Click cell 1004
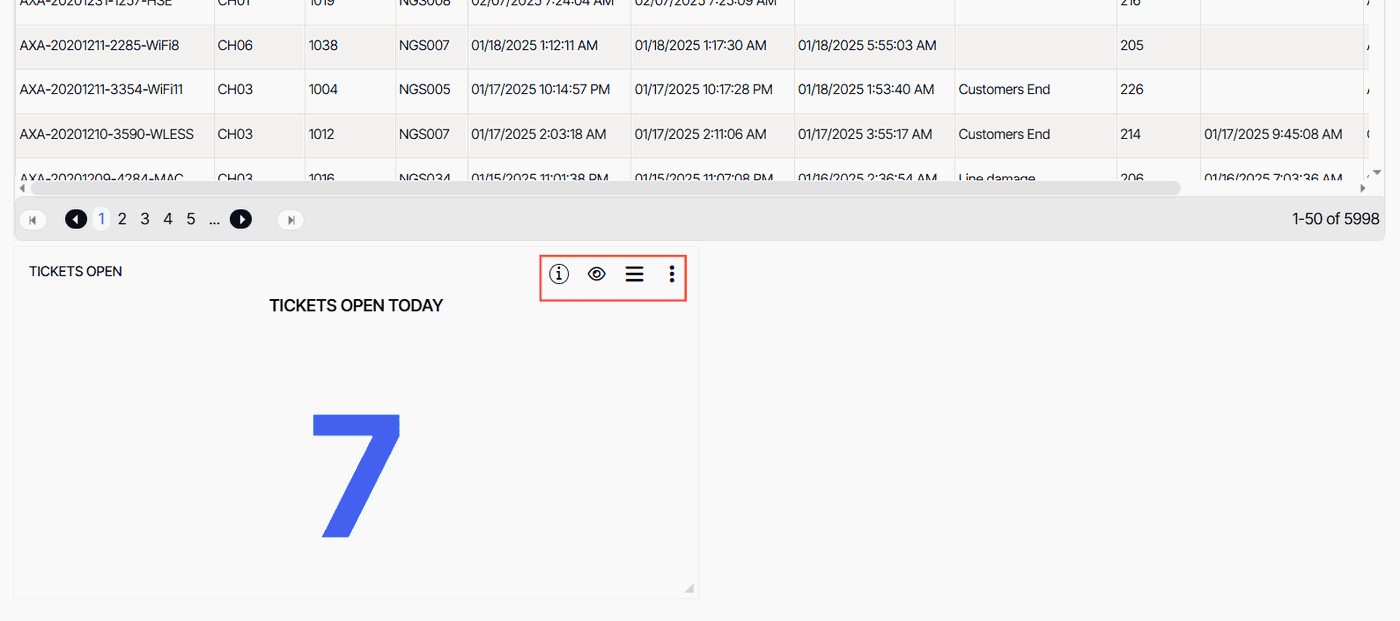 350,90
